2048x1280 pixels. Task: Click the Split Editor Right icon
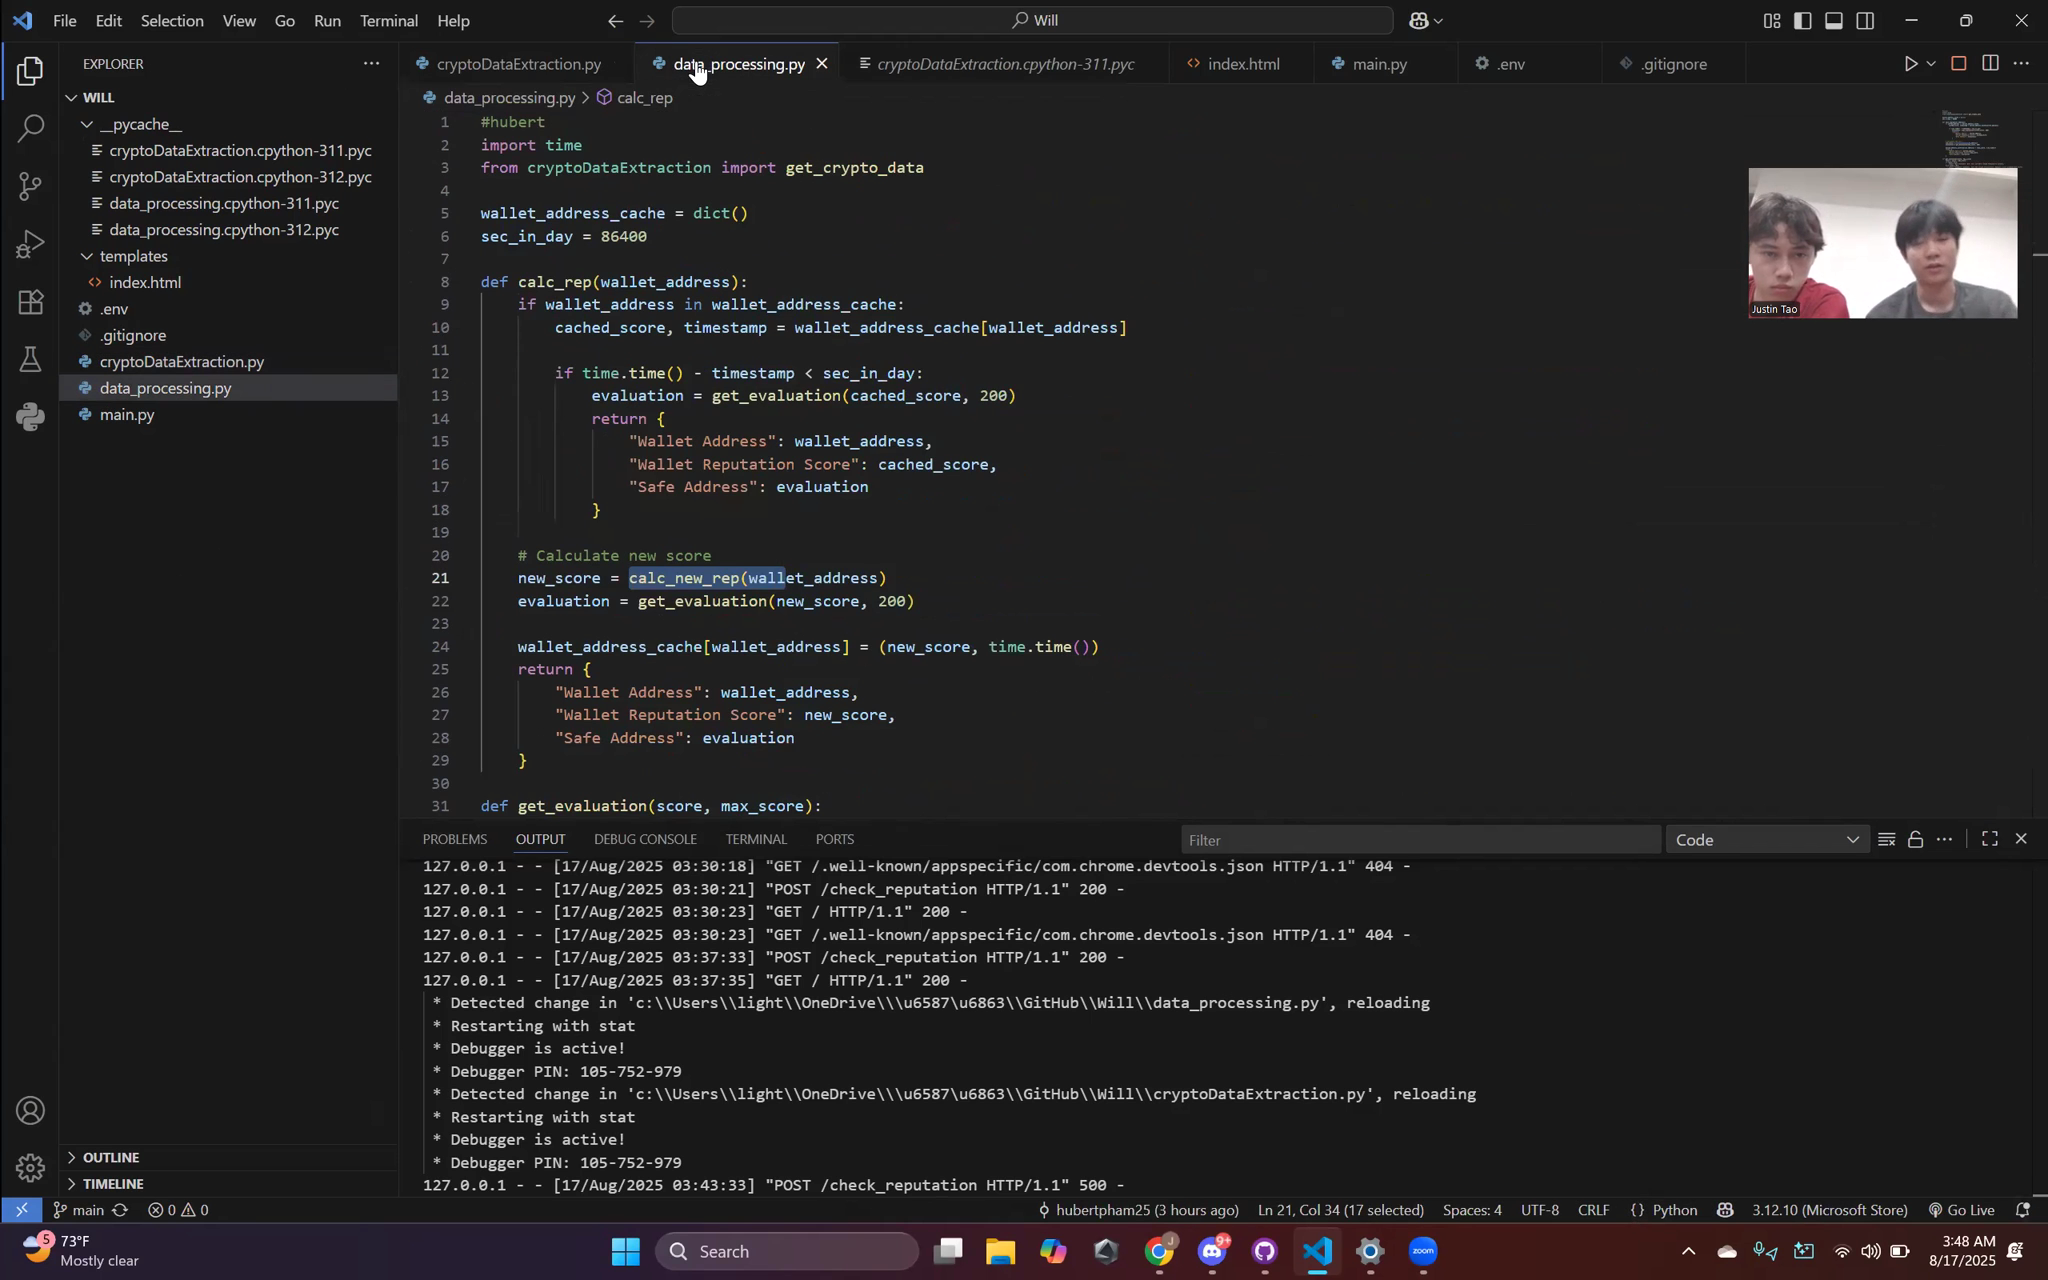pos(1990,64)
